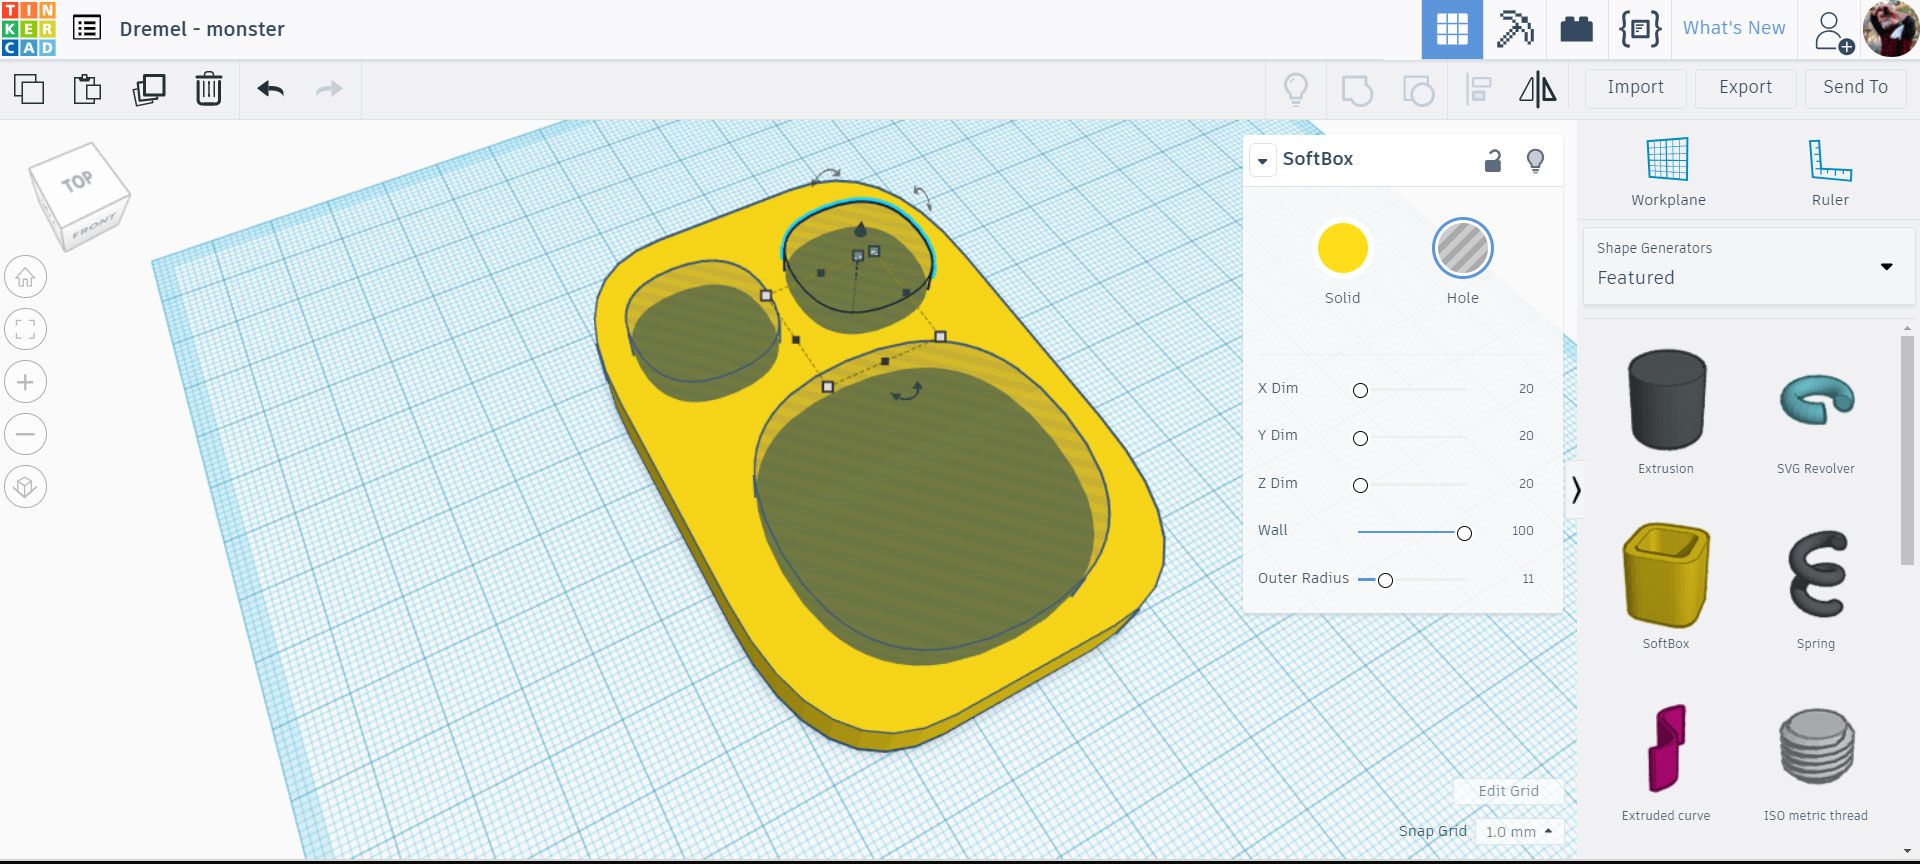
Task: Open the Shape Generators Featured dropdown
Action: point(1749,266)
